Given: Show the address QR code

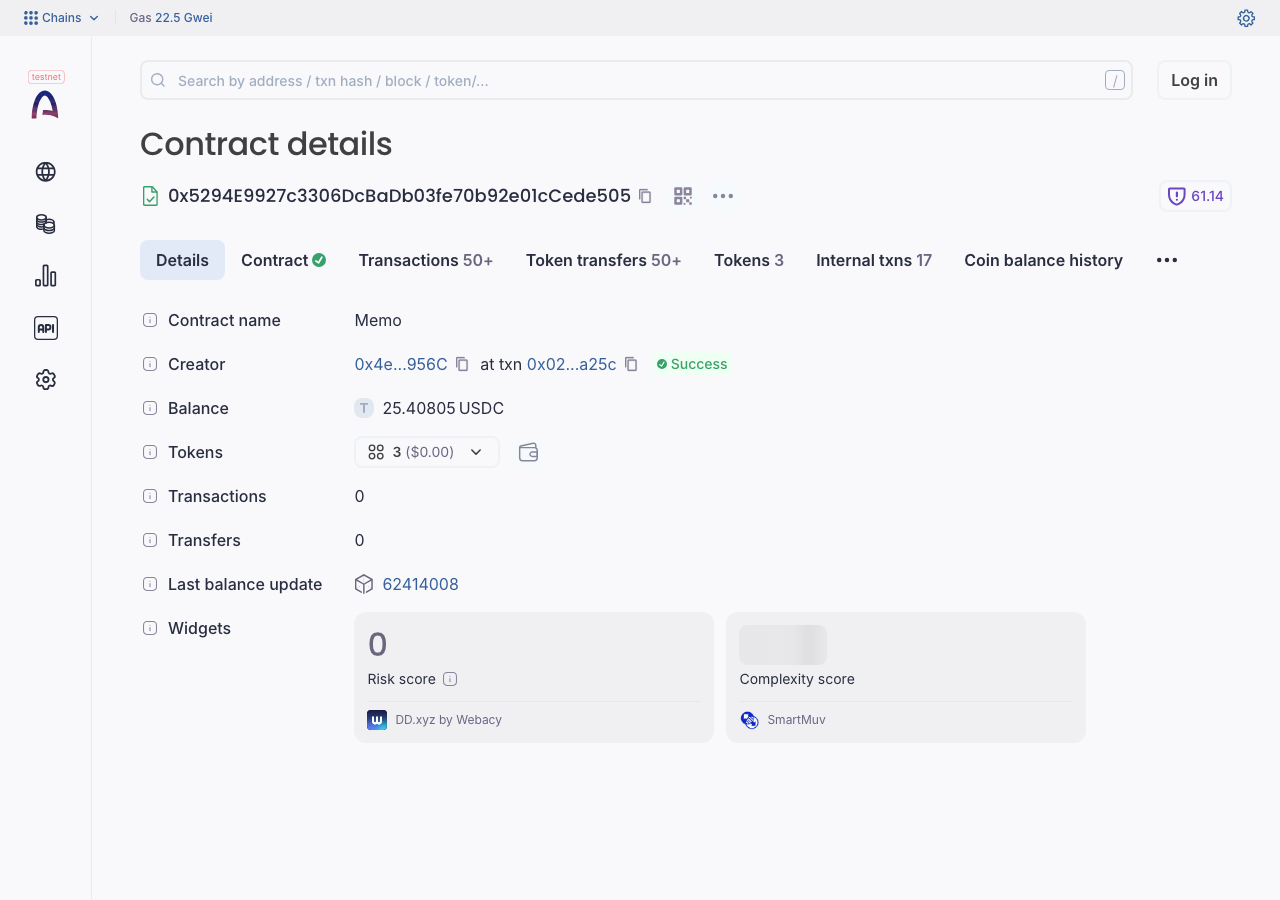Looking at the screenshot, I should (x=683, y=196).
